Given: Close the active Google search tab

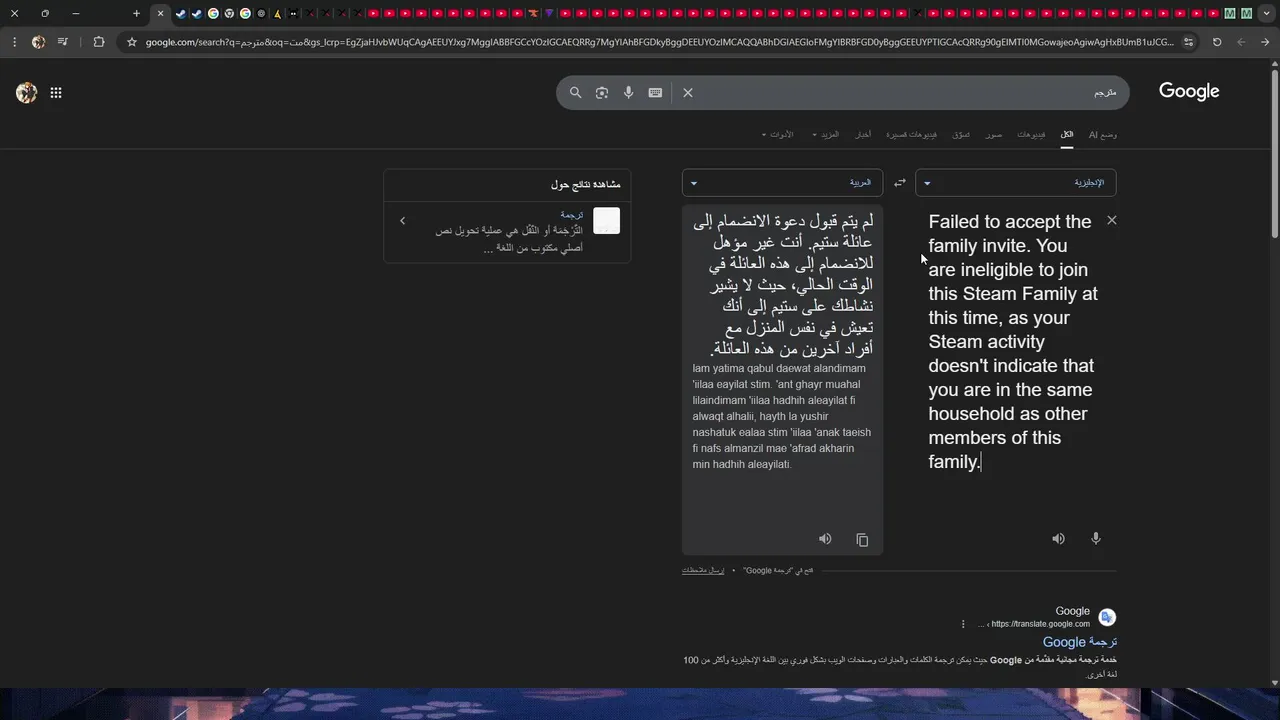Looking at the screenshot, I should click(x=160, y=13).
